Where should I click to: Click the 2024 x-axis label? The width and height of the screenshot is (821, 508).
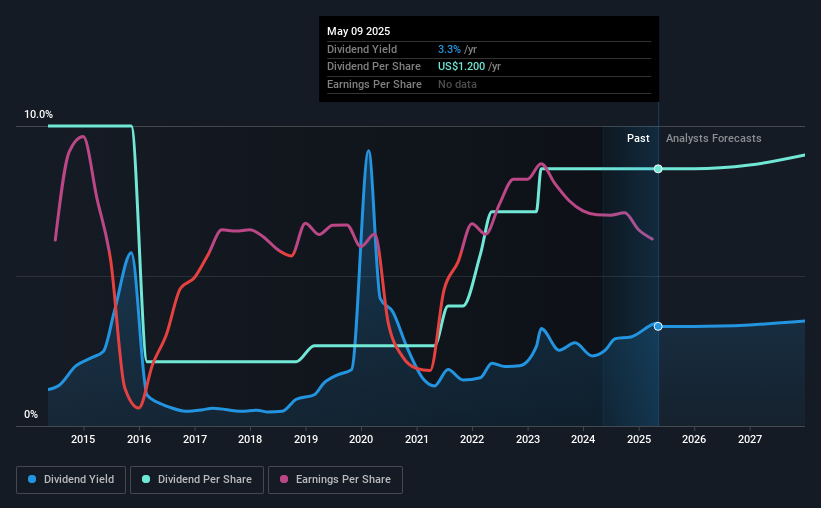(x=583, y=439)
